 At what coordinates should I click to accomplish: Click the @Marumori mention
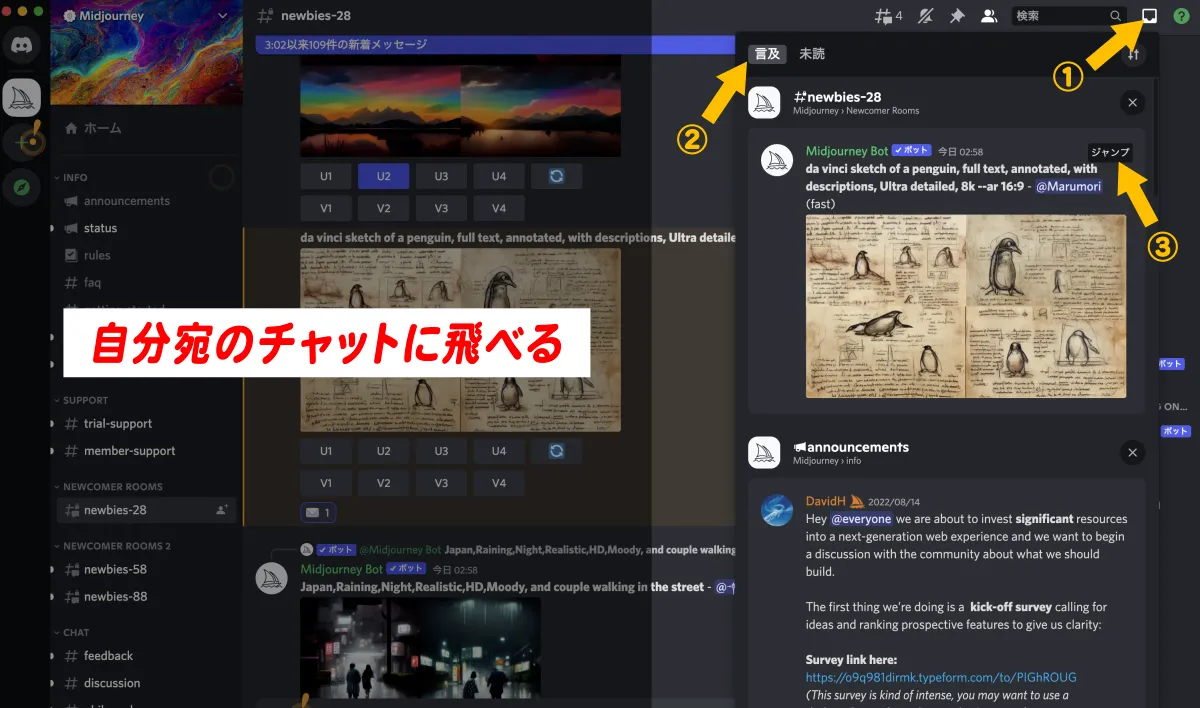(1068, 187)
